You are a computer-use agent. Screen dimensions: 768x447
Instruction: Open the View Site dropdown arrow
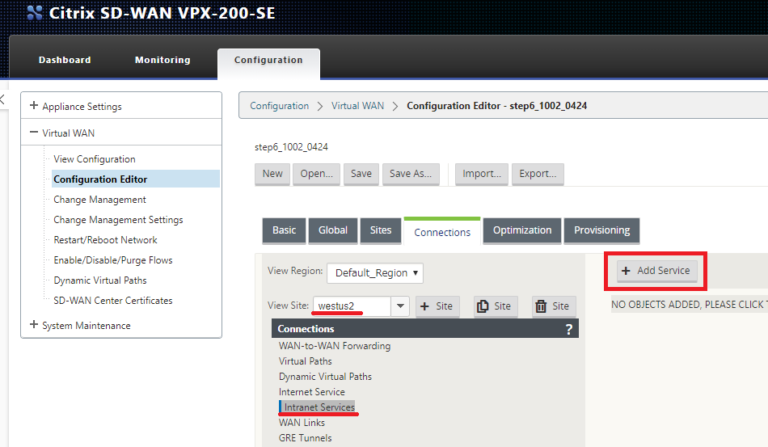point(400,306)
